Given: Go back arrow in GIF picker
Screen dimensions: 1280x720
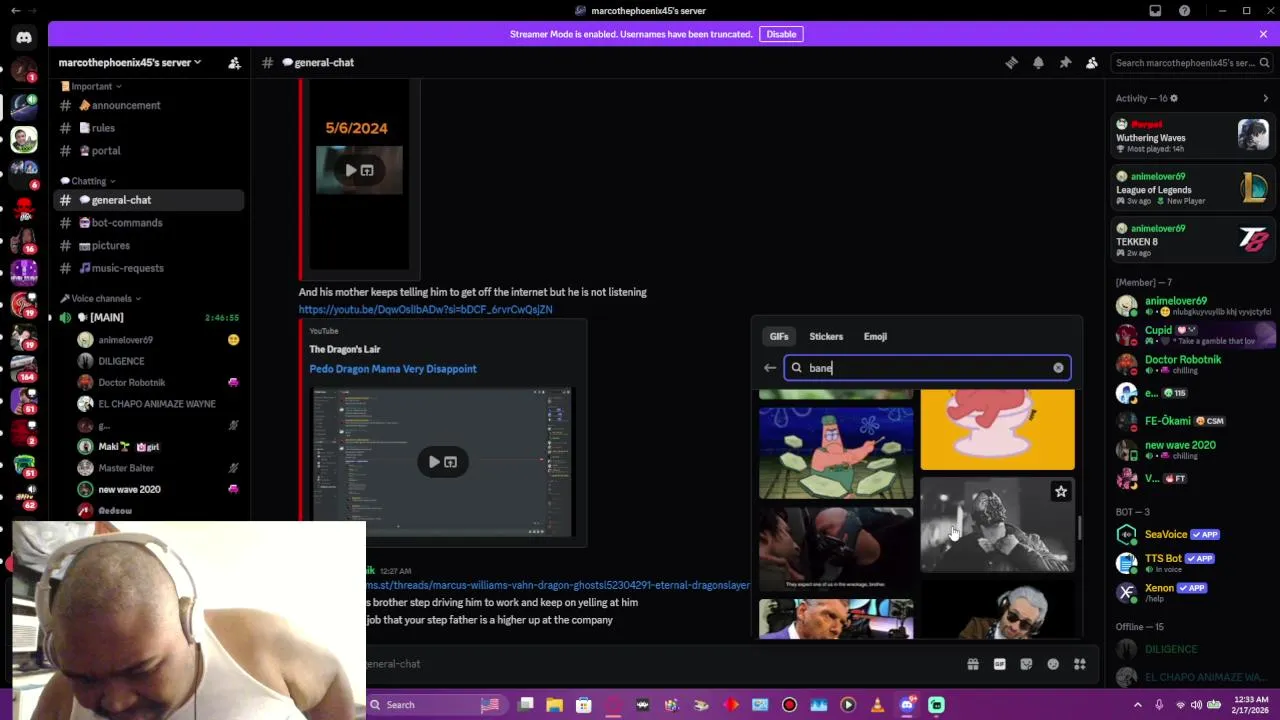Looking at the screenshot, I should 770,368.
